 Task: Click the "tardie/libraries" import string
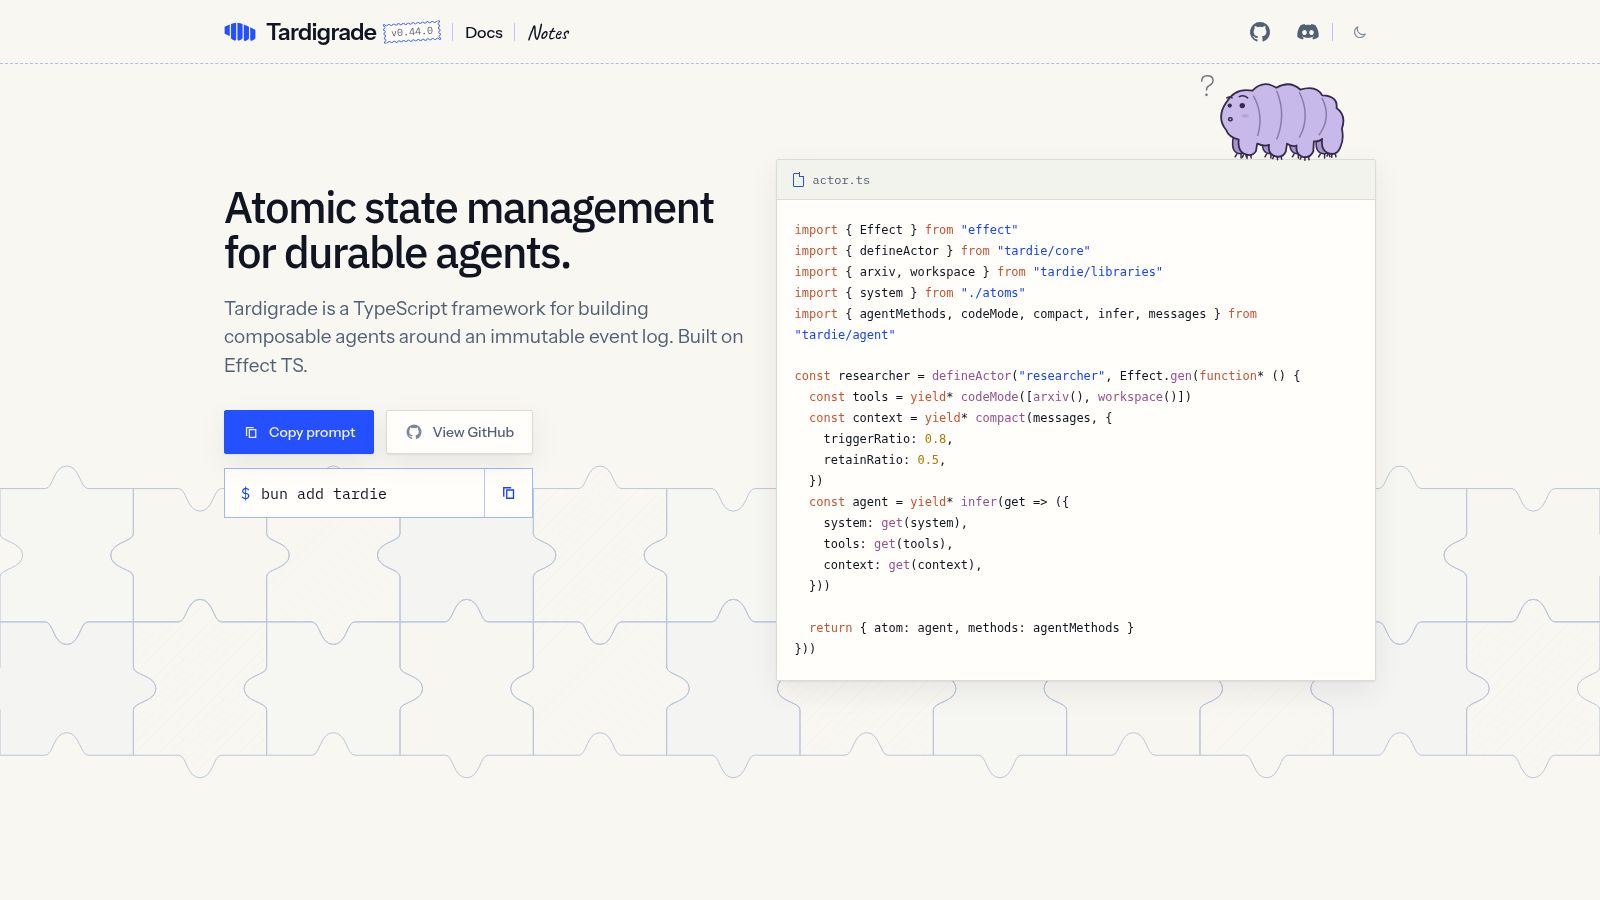click(x=1098, y=272)
